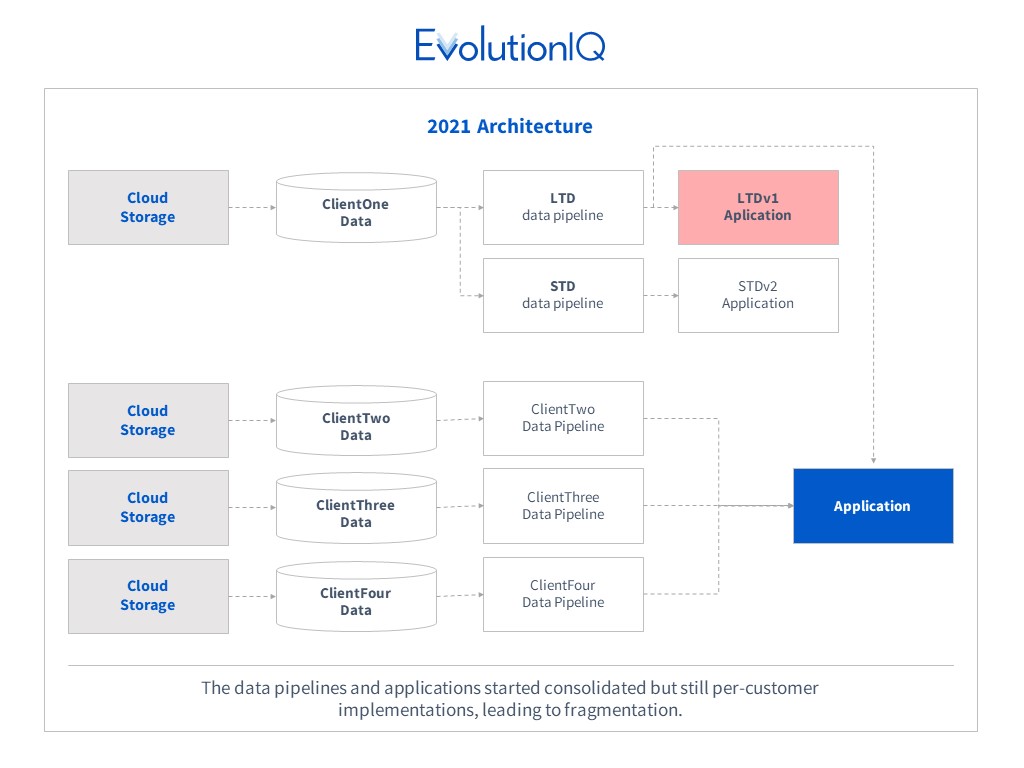Select the ClientTwo Data cylinder
1024x768 pixels.
click(356, 421)
